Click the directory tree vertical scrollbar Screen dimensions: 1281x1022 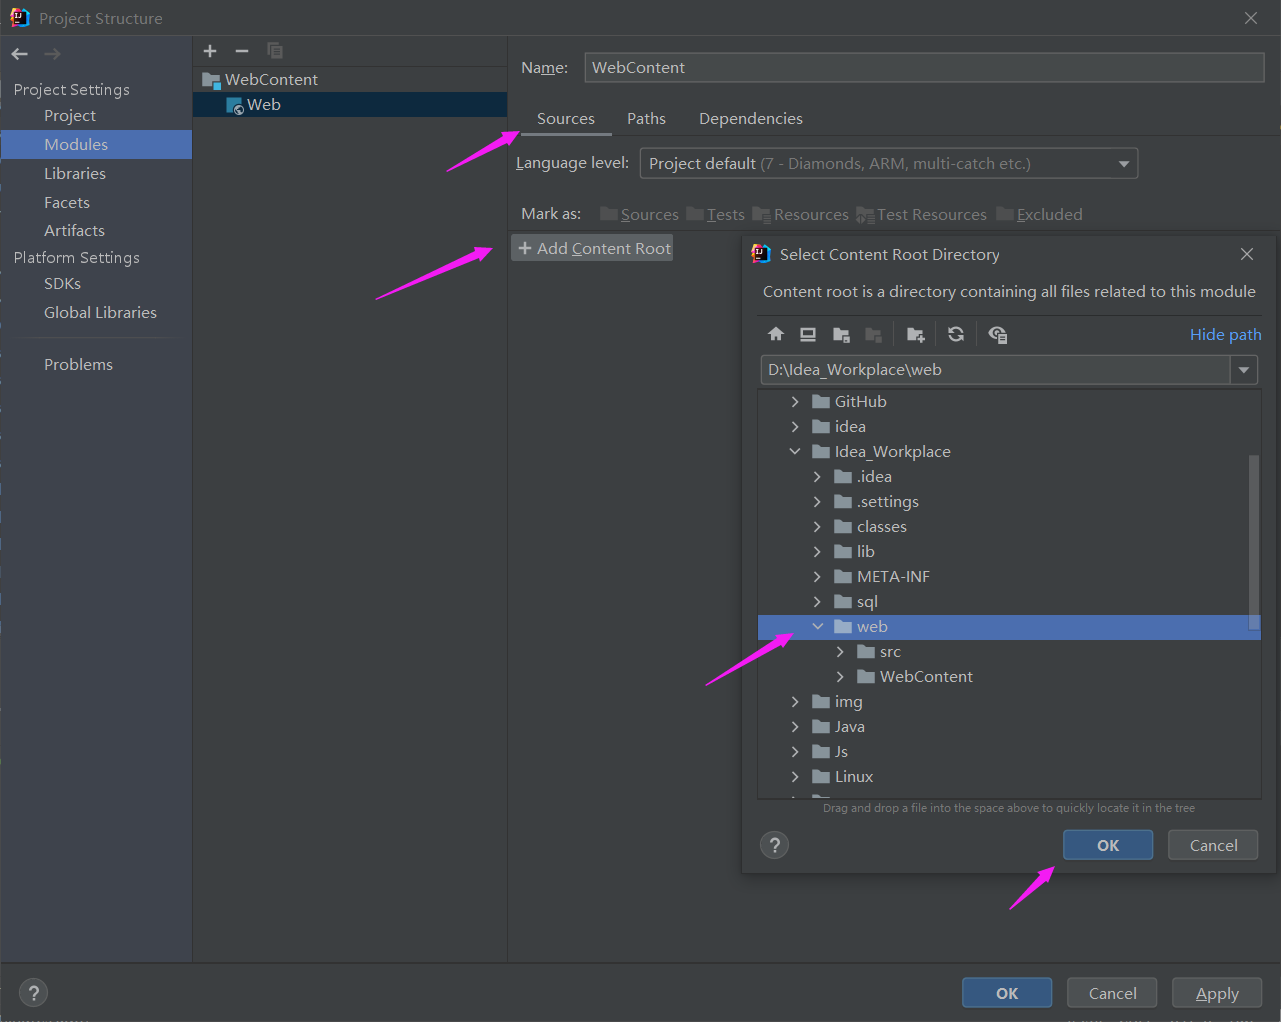pyautogui.click(x=1254, y=543)
